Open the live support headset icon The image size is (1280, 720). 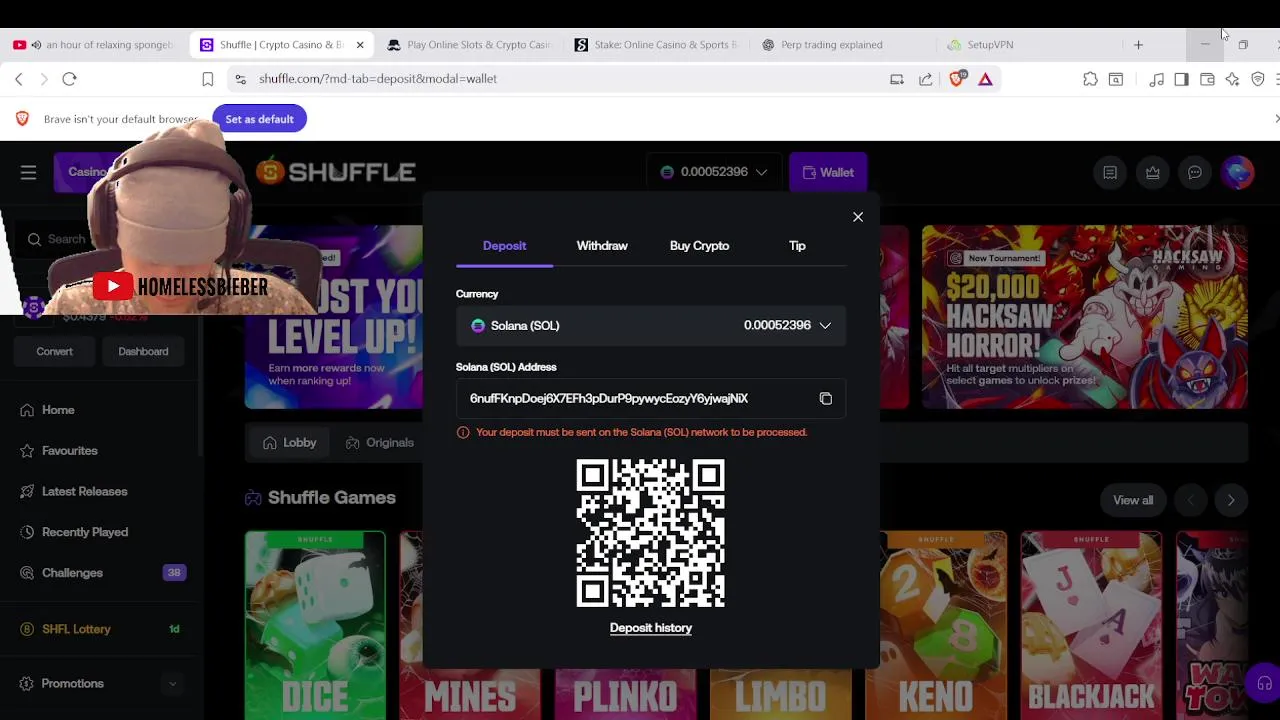[1264, 684]
